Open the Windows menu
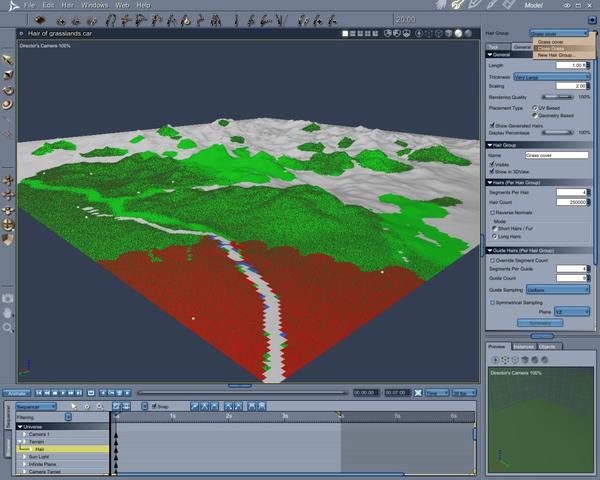The width and height of the screenshot is (600, 480). pyautogui.click(x=95, y=5)
